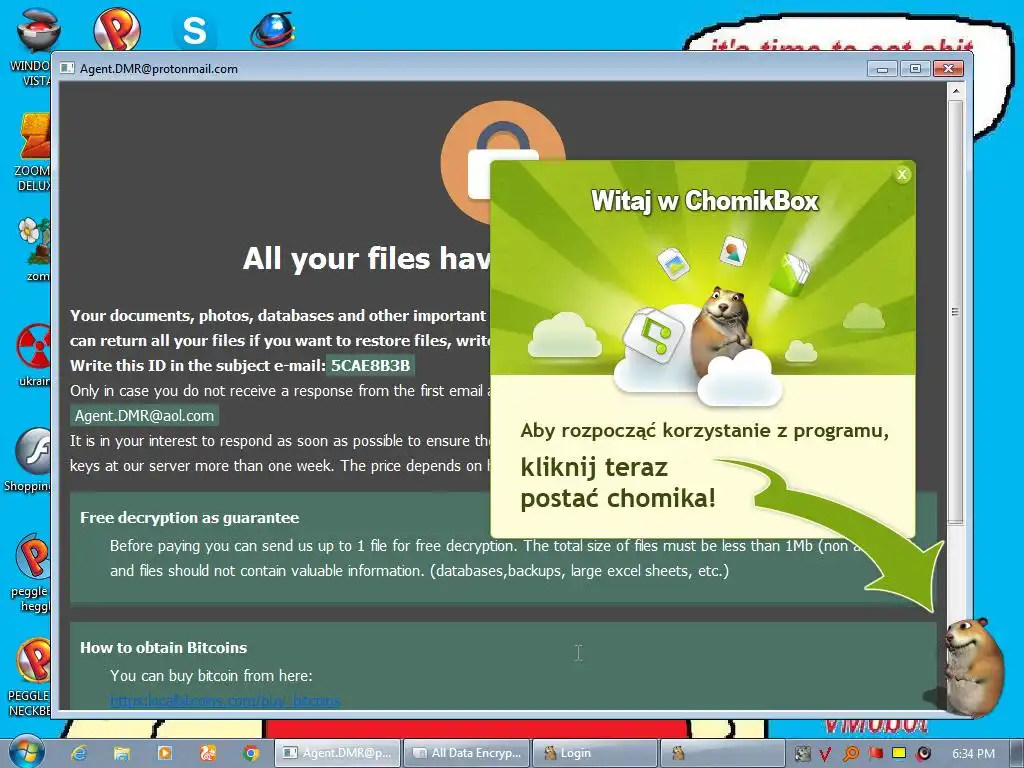1024x768 pixels.
Task: Open the top Peggle P desktop icon
Action: (x=116, y=29)
